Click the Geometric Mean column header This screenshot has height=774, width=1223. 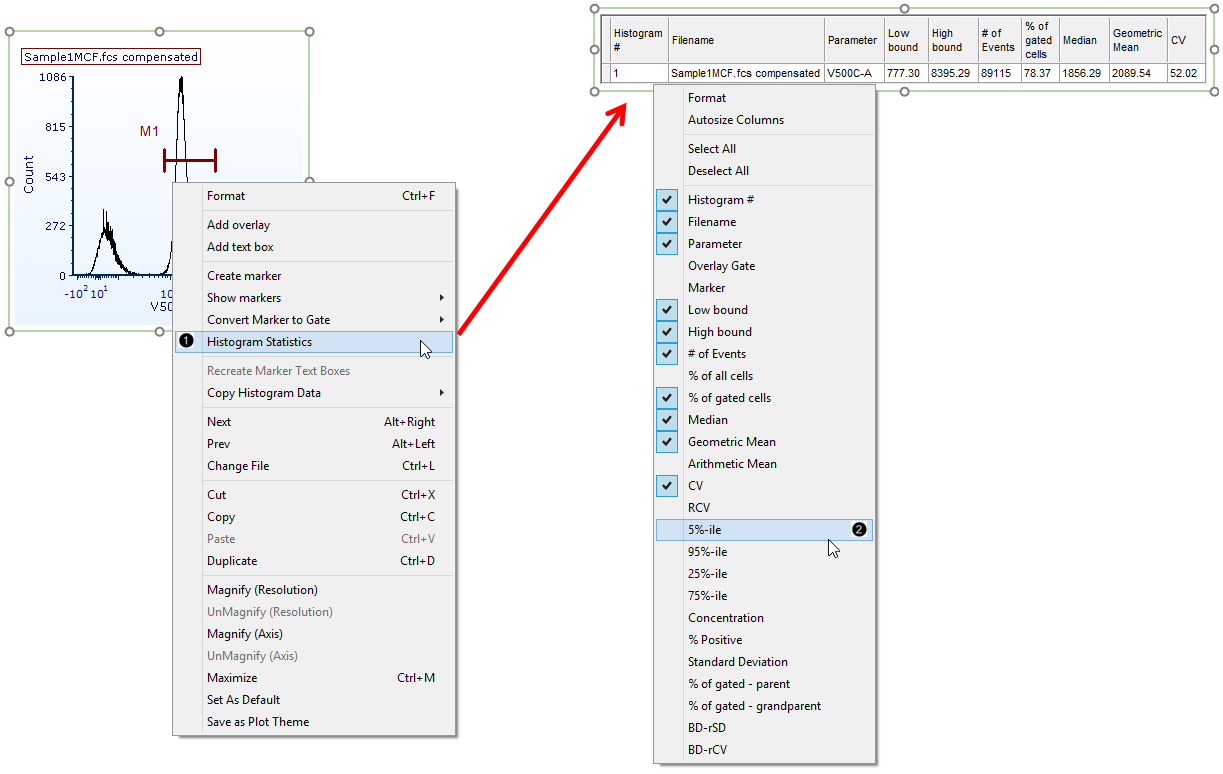click(1136, 40)
